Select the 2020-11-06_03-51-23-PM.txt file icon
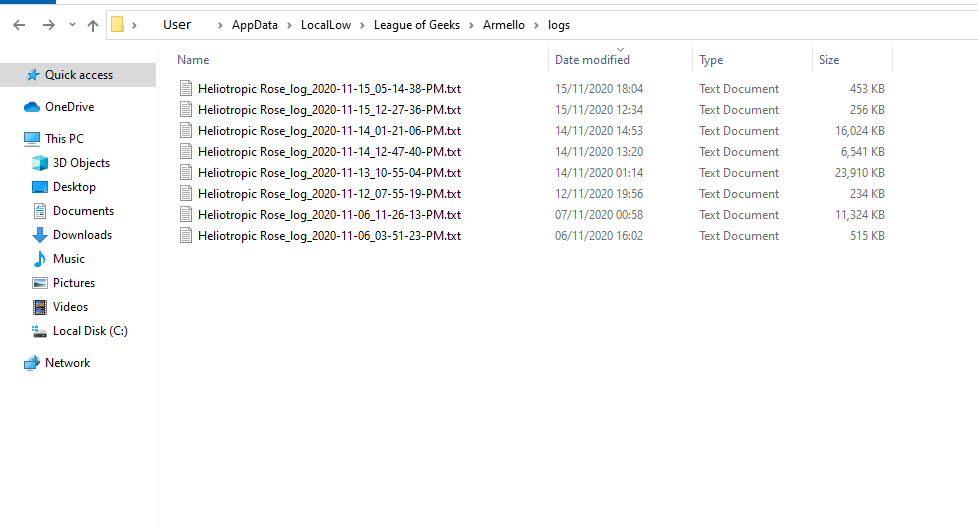This screenshot has height=528, width=978. (185, 236)
